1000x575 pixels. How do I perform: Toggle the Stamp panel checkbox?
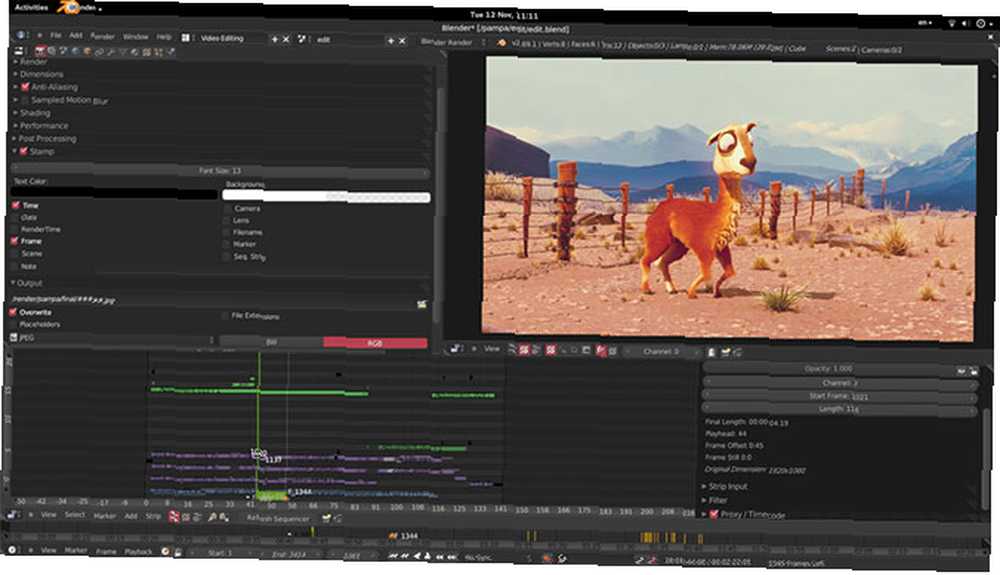(24, 151)
